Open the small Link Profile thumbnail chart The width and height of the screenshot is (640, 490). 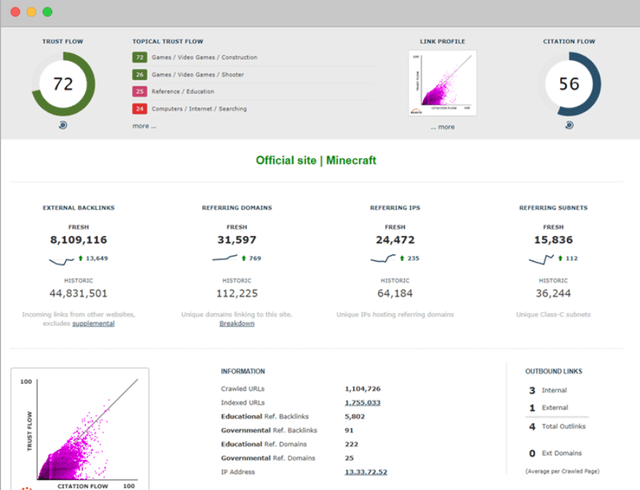click(442, 83)
